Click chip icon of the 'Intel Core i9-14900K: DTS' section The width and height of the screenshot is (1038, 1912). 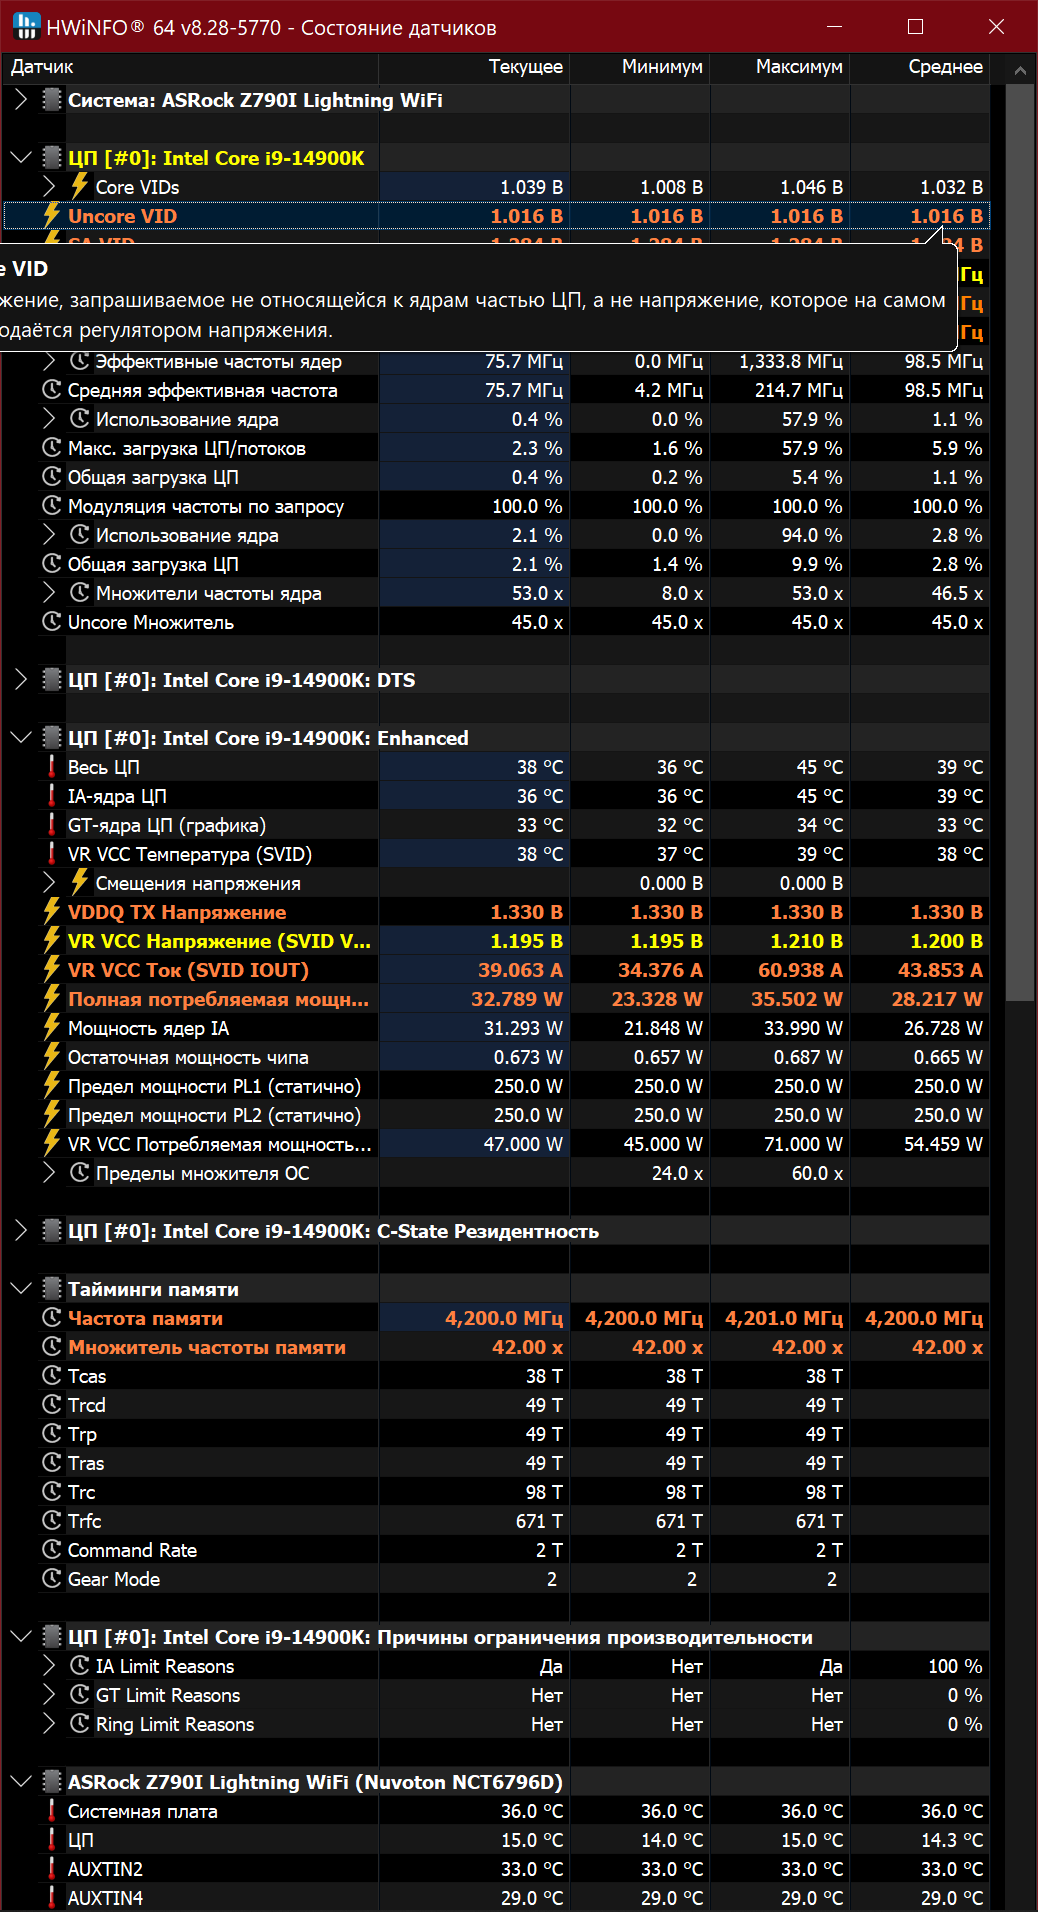pyautogui.click(x=52, y=680)
